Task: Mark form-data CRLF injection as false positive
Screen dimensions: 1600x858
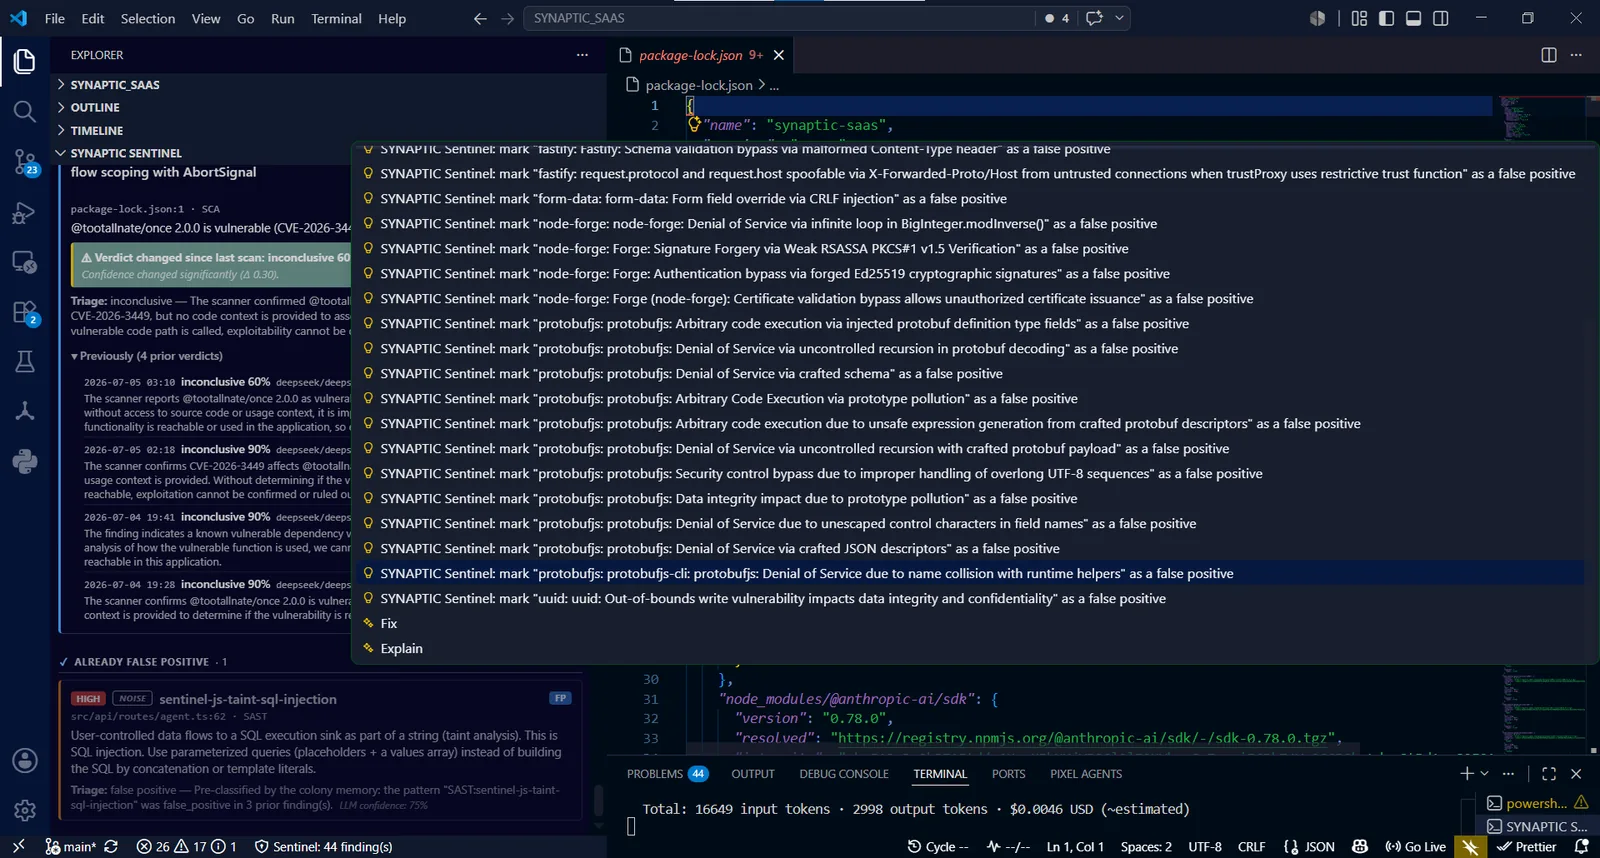Action: [968, 198]
